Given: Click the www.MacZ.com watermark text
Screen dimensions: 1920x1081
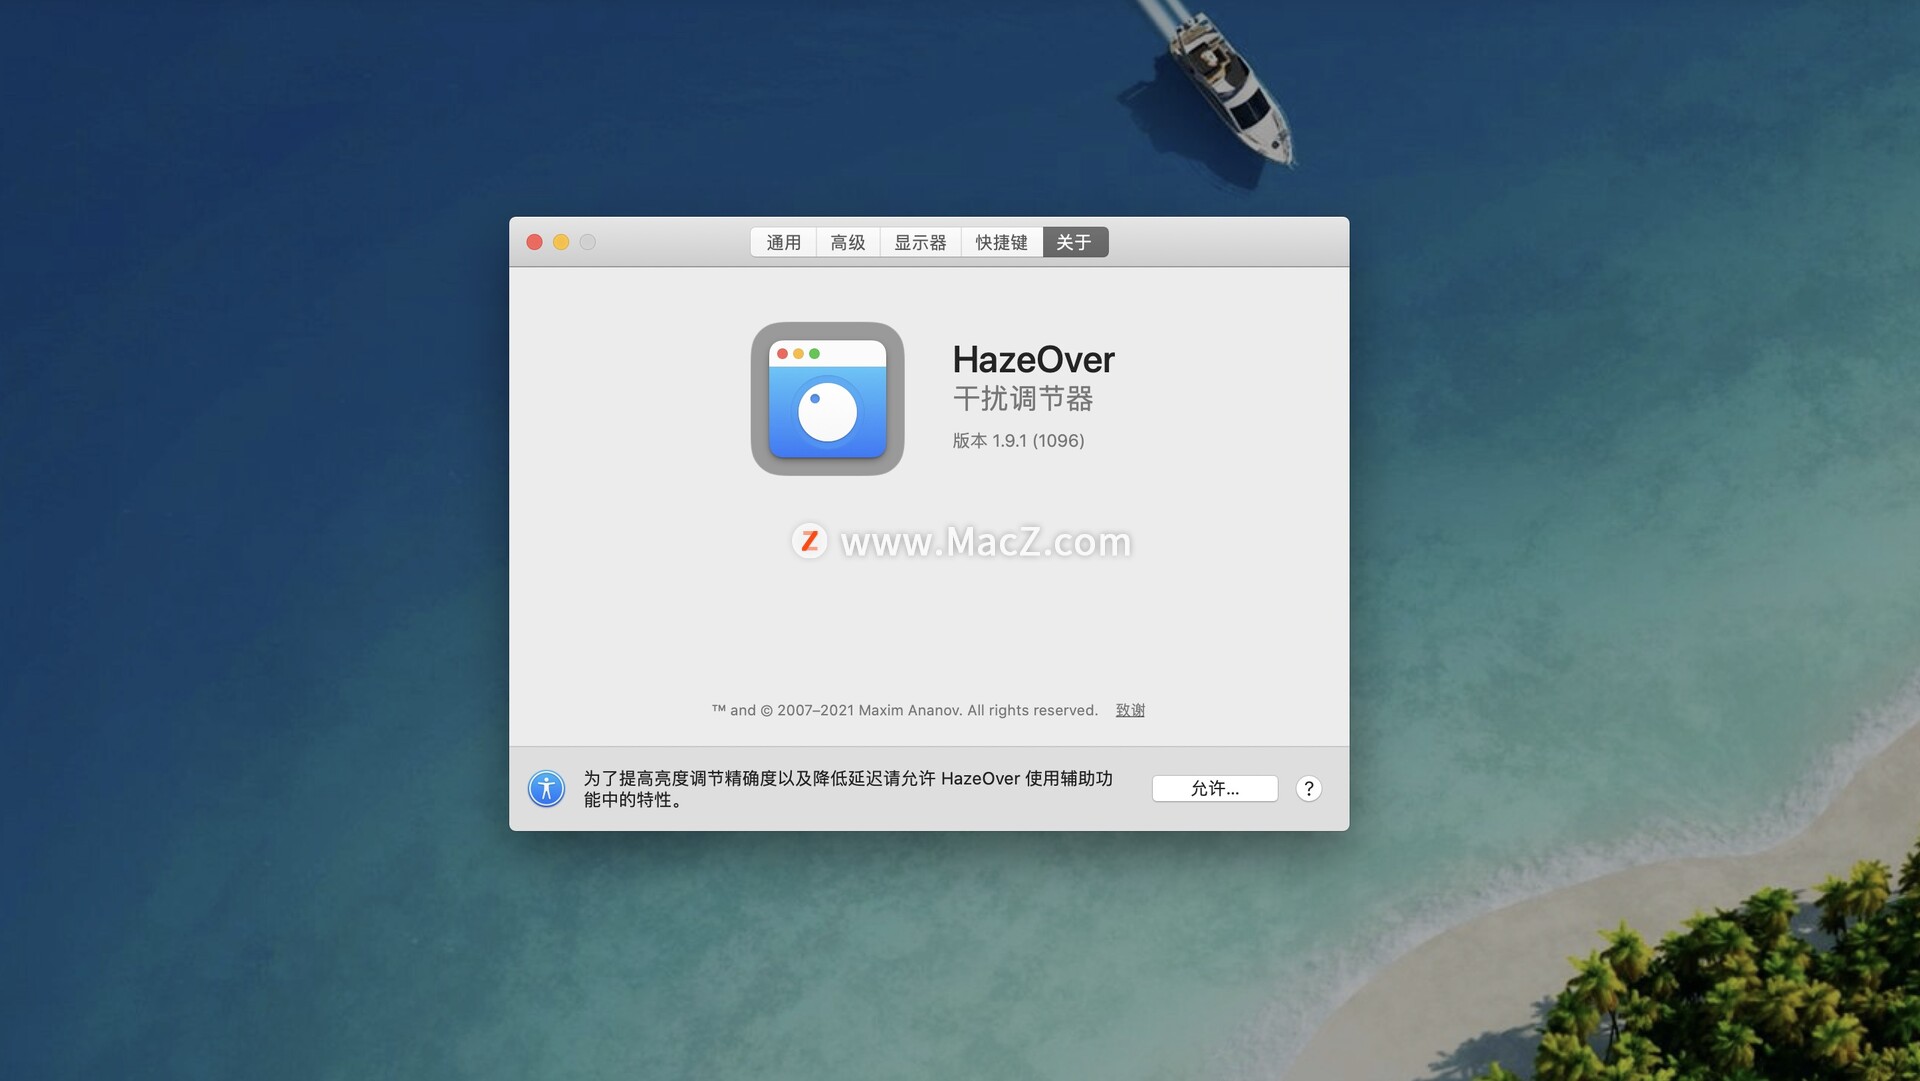Looking at the screenshot, I should tap(985, 542).
